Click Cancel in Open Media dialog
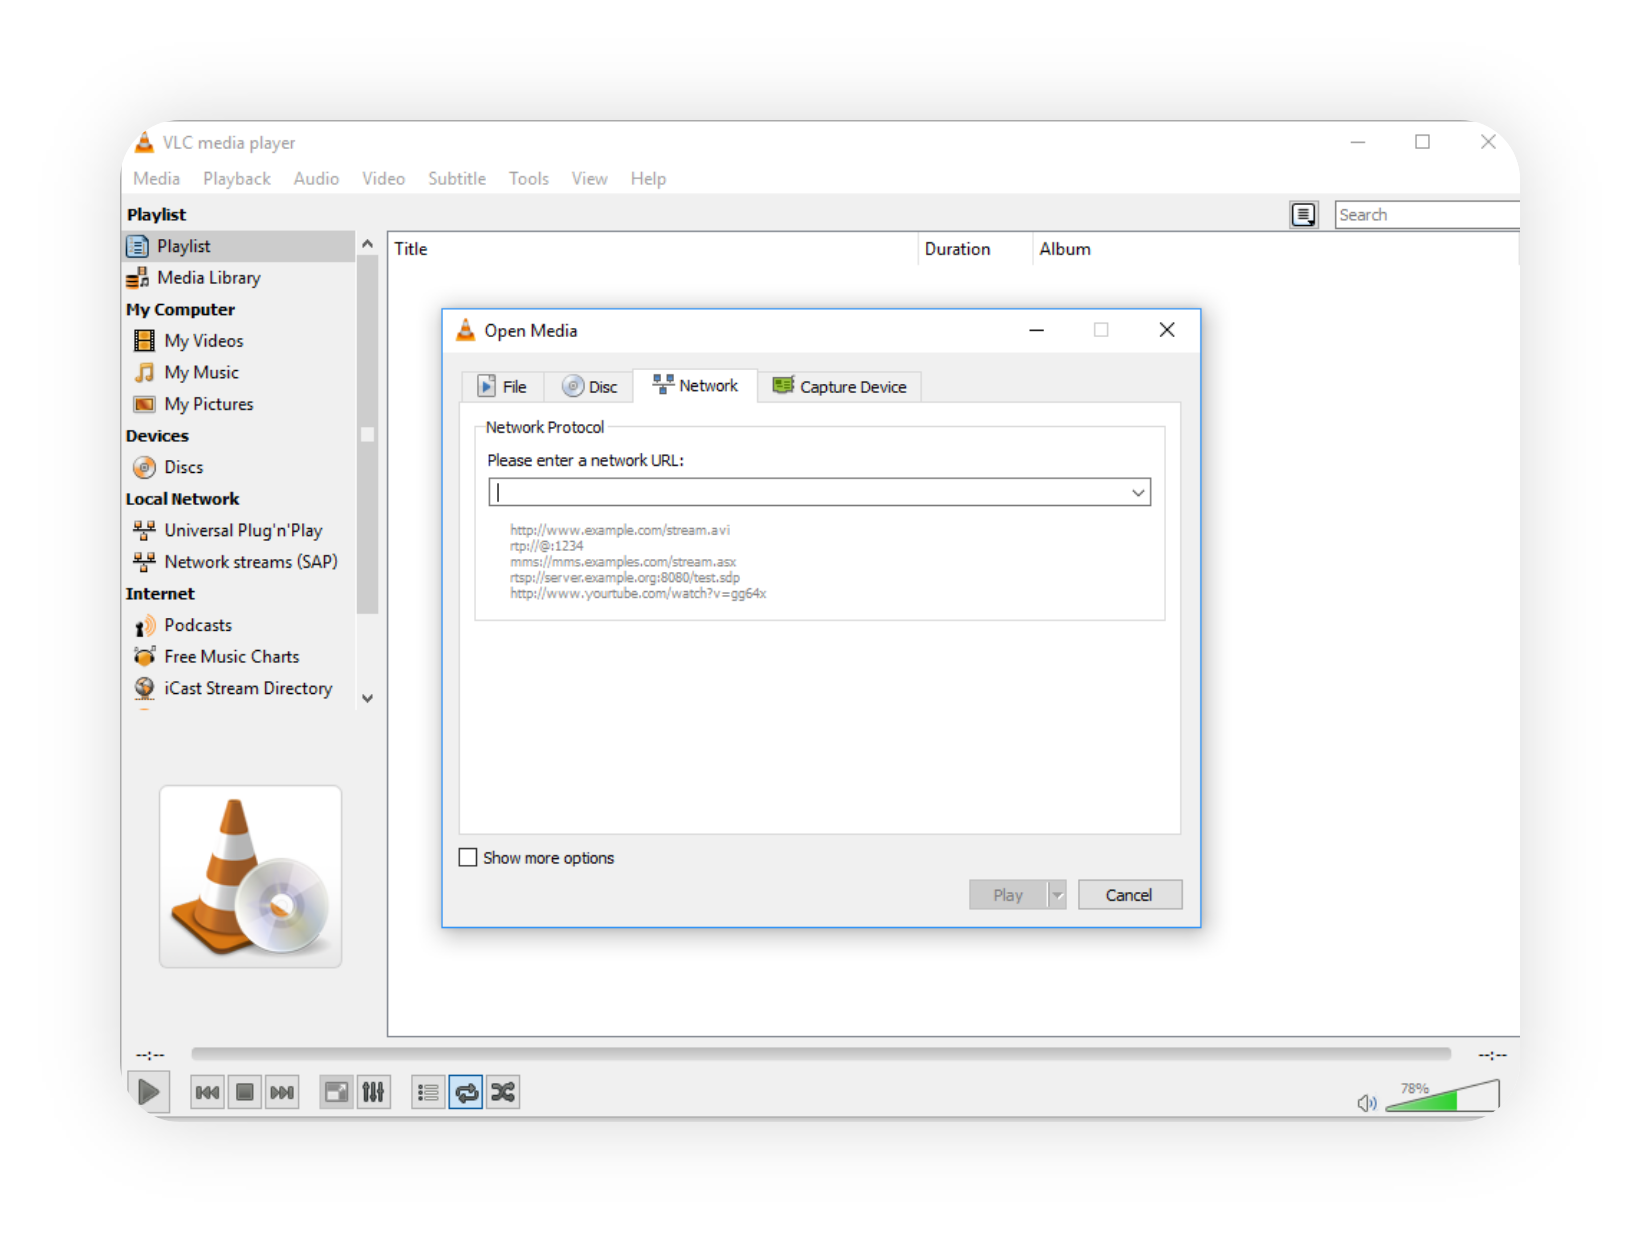Viewport: 1640px width, 1242px height. tap(1130, 895)
